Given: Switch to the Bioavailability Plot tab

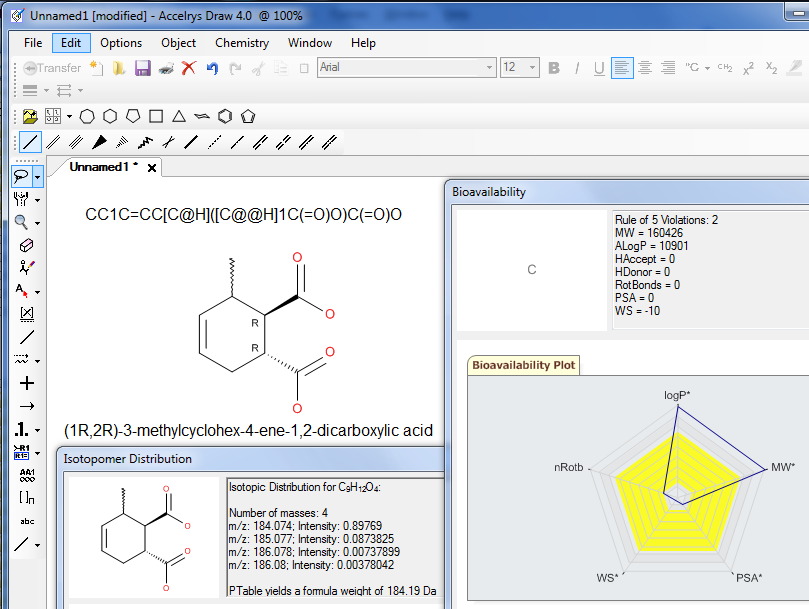Looking at the screenshot, I should (x=523, y=365).
